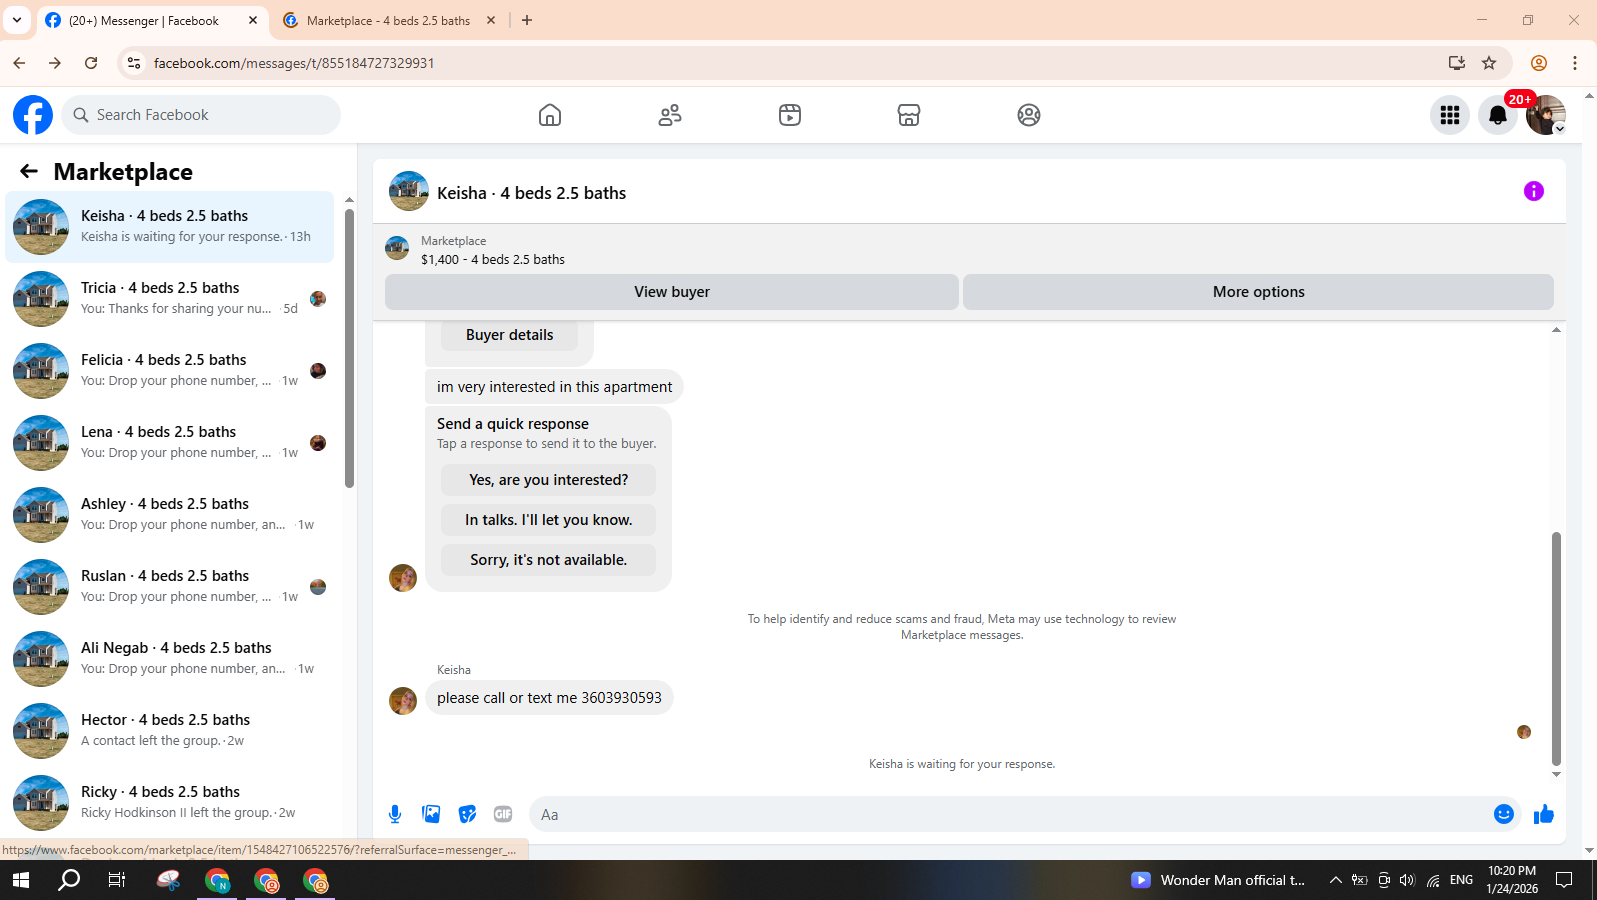1597x900 pixels.
Task: Close the Marketplace browser tab
Action: (x=491, y=20)
